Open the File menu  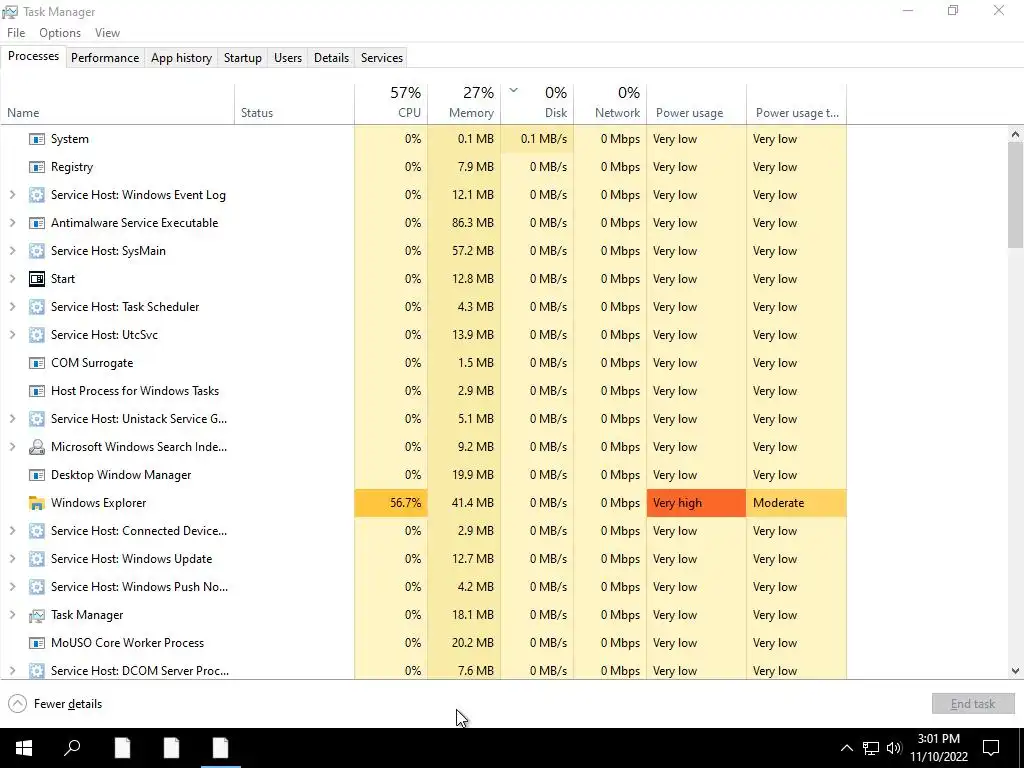[x=16, y=33]
